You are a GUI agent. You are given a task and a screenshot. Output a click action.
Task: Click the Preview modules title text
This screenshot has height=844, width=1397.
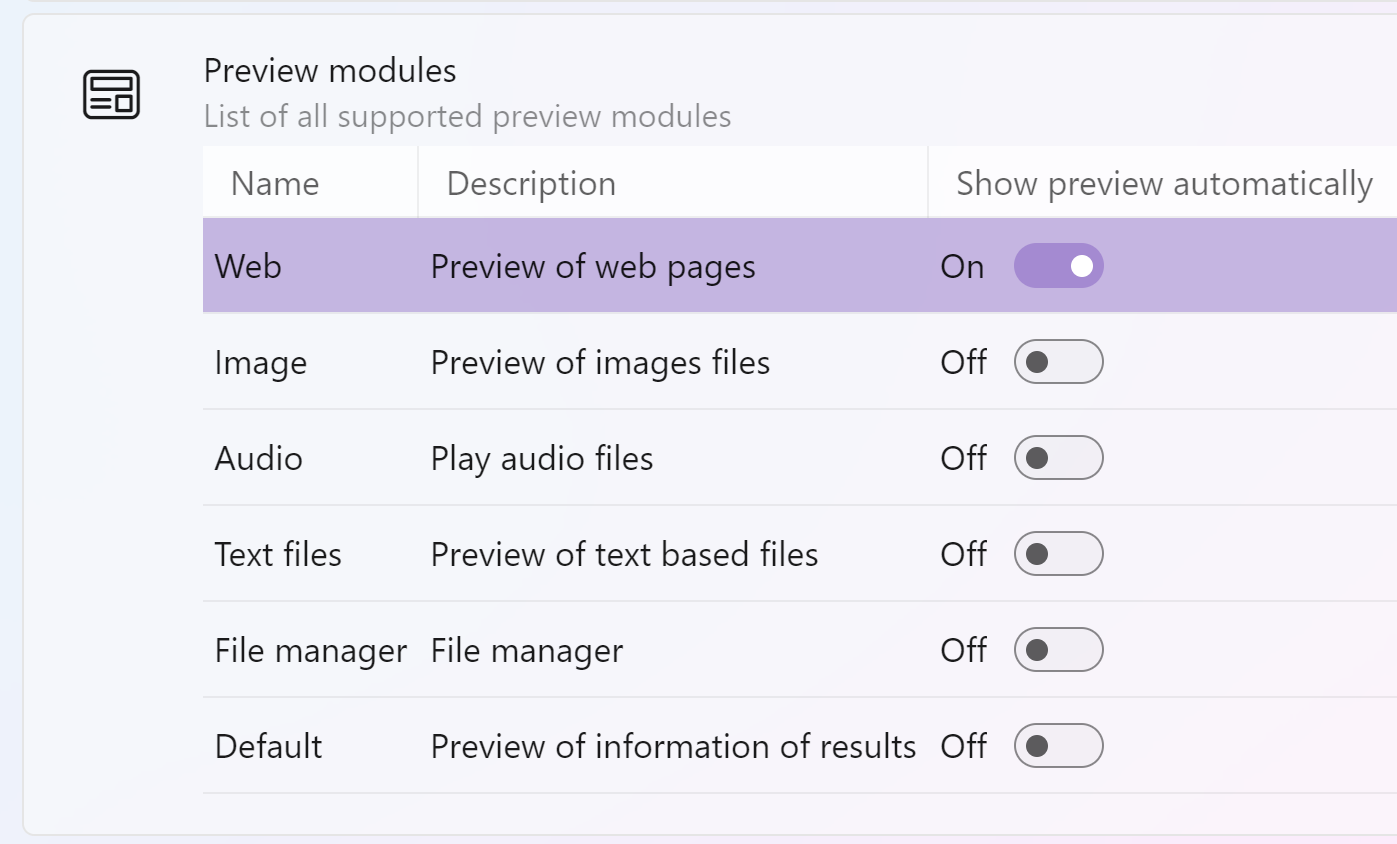330,70
